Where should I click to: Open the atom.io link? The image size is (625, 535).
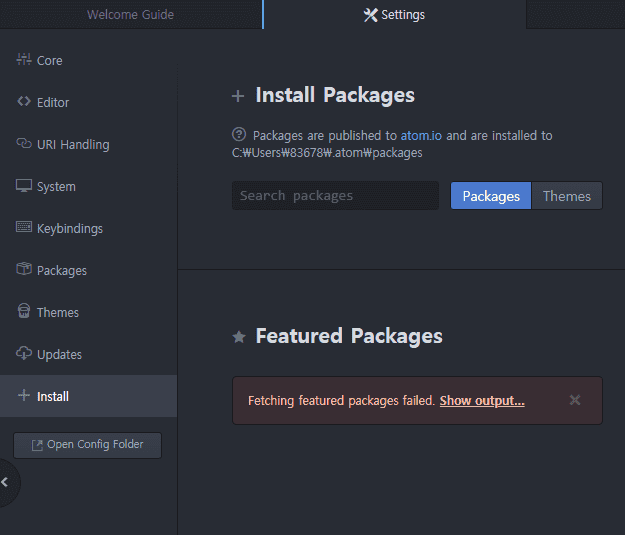(x=422, y=135)
